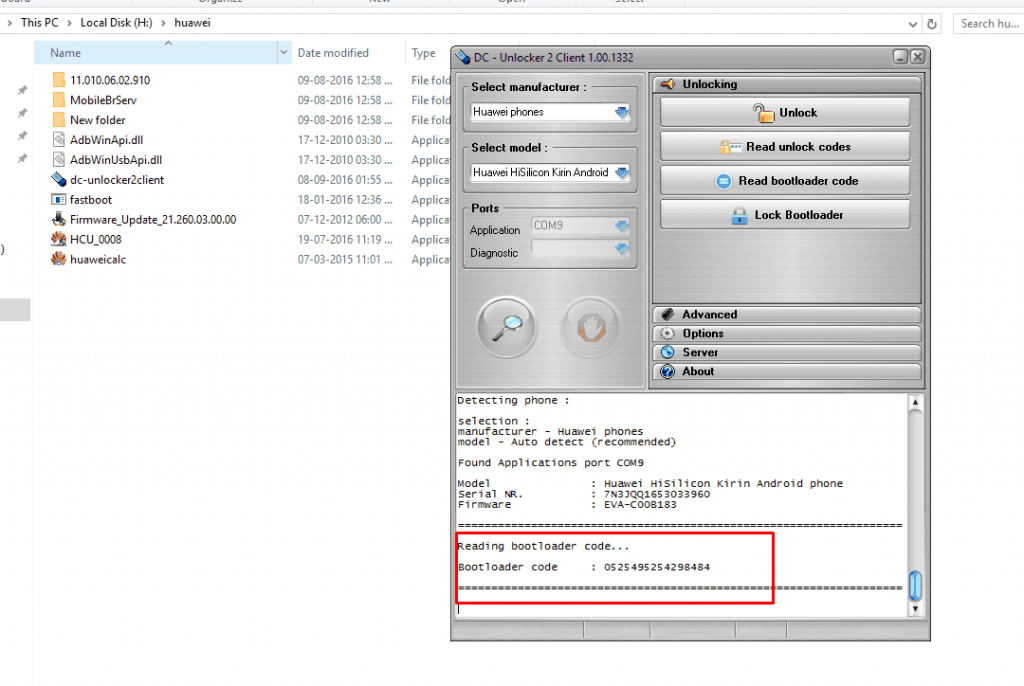Expand the Options section

(x=786, y=333)
